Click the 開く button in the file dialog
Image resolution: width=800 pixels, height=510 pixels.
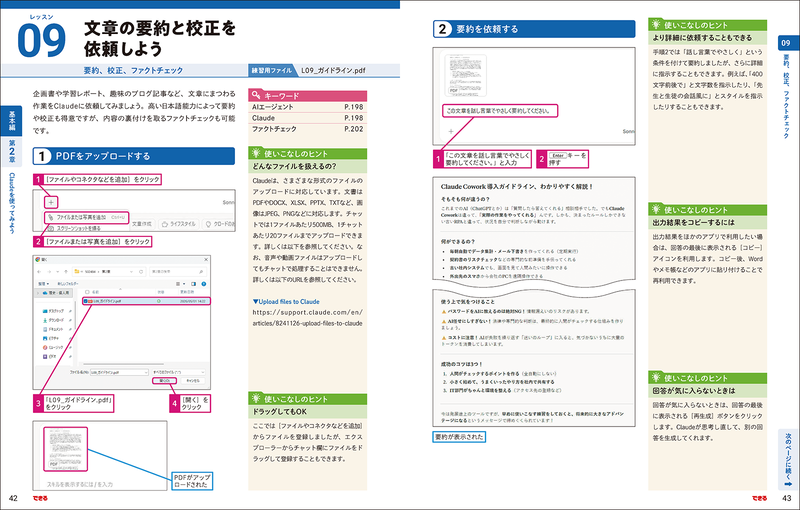coord(164,380)
